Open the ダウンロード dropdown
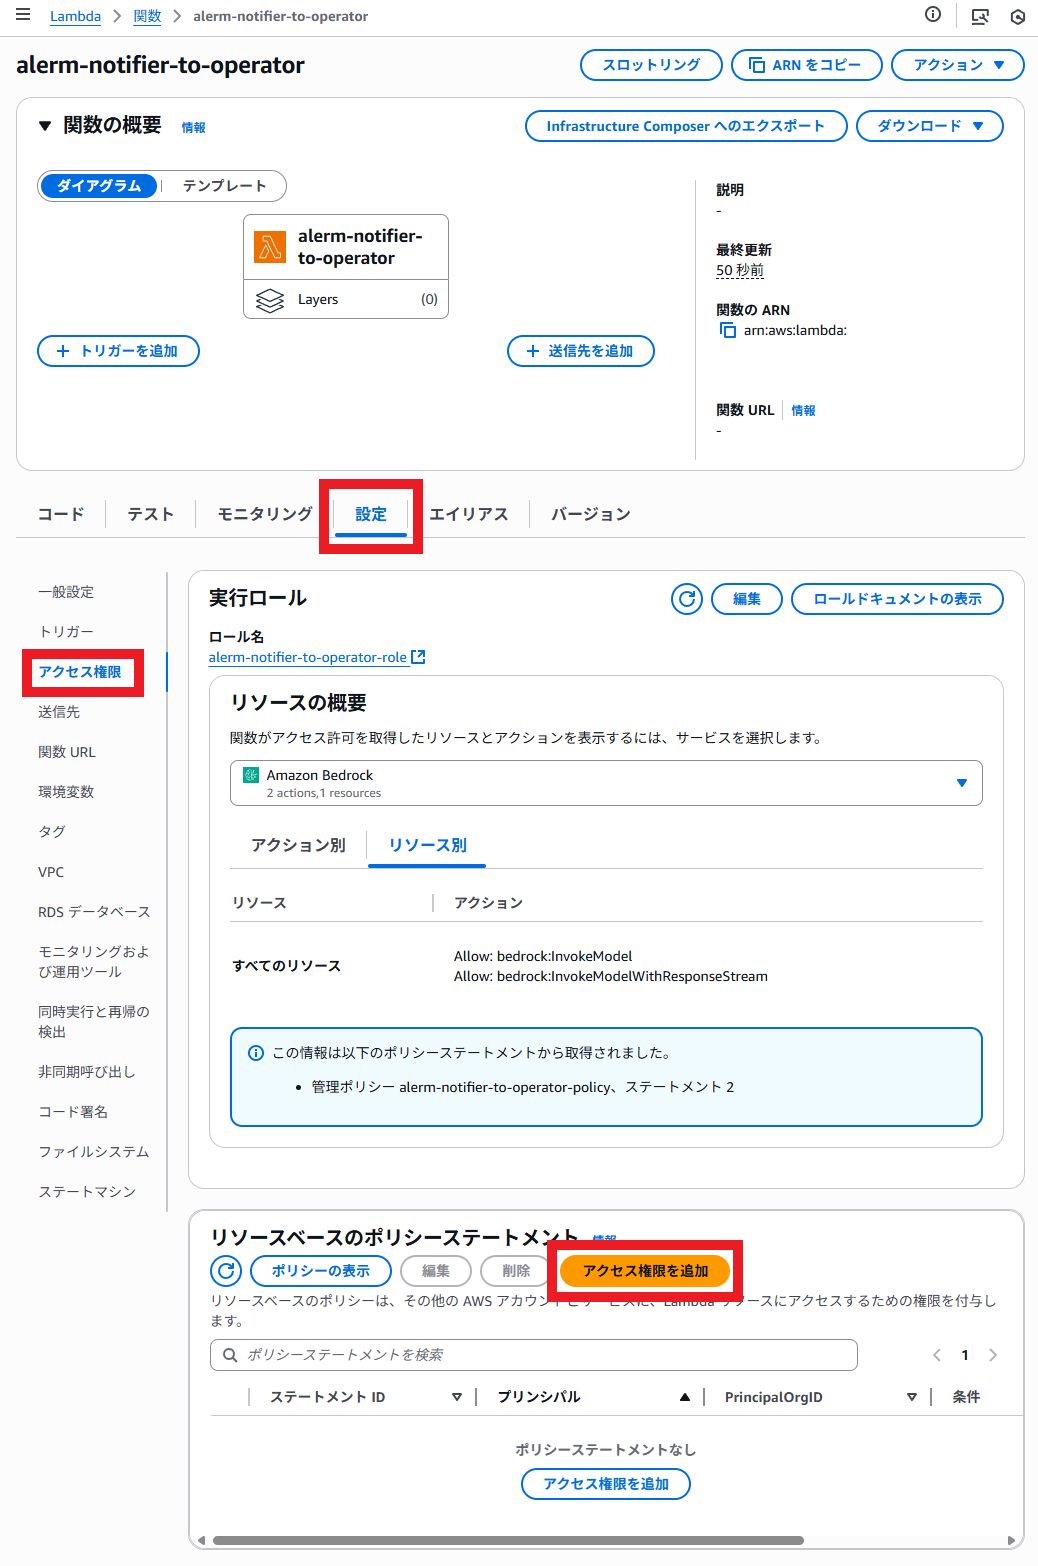The image size is (1038, 1566). pyautogui.click(x=929, y=126)
